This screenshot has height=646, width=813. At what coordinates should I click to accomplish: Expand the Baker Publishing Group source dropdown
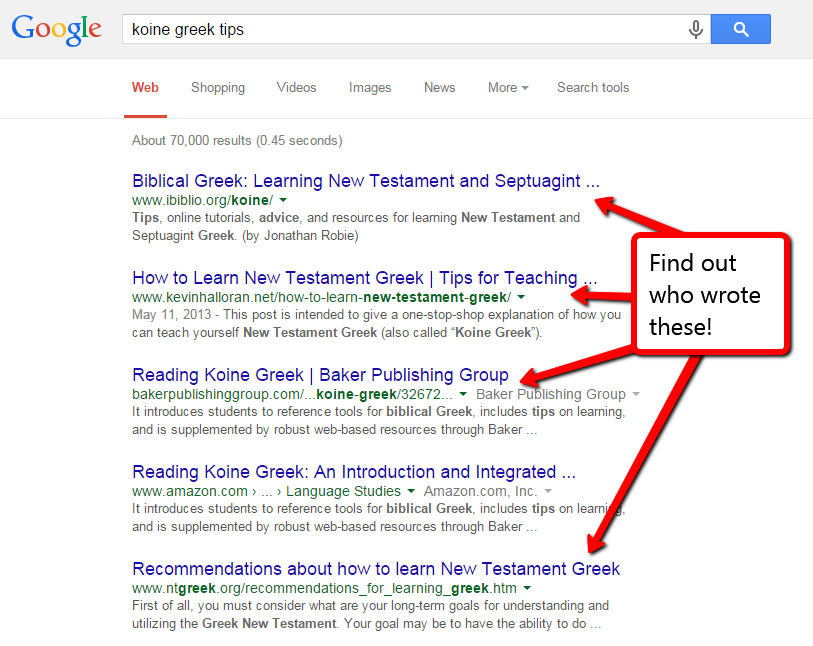point(637,394)
